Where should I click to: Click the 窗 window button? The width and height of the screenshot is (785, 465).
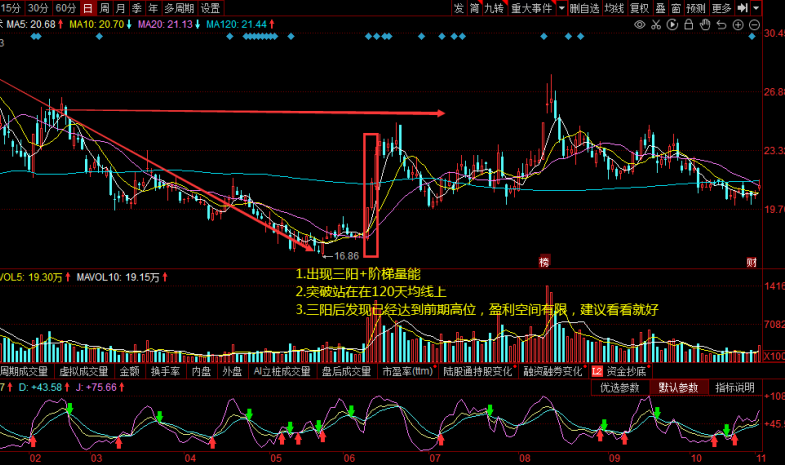pyautogui.click(x=676, y=8)
